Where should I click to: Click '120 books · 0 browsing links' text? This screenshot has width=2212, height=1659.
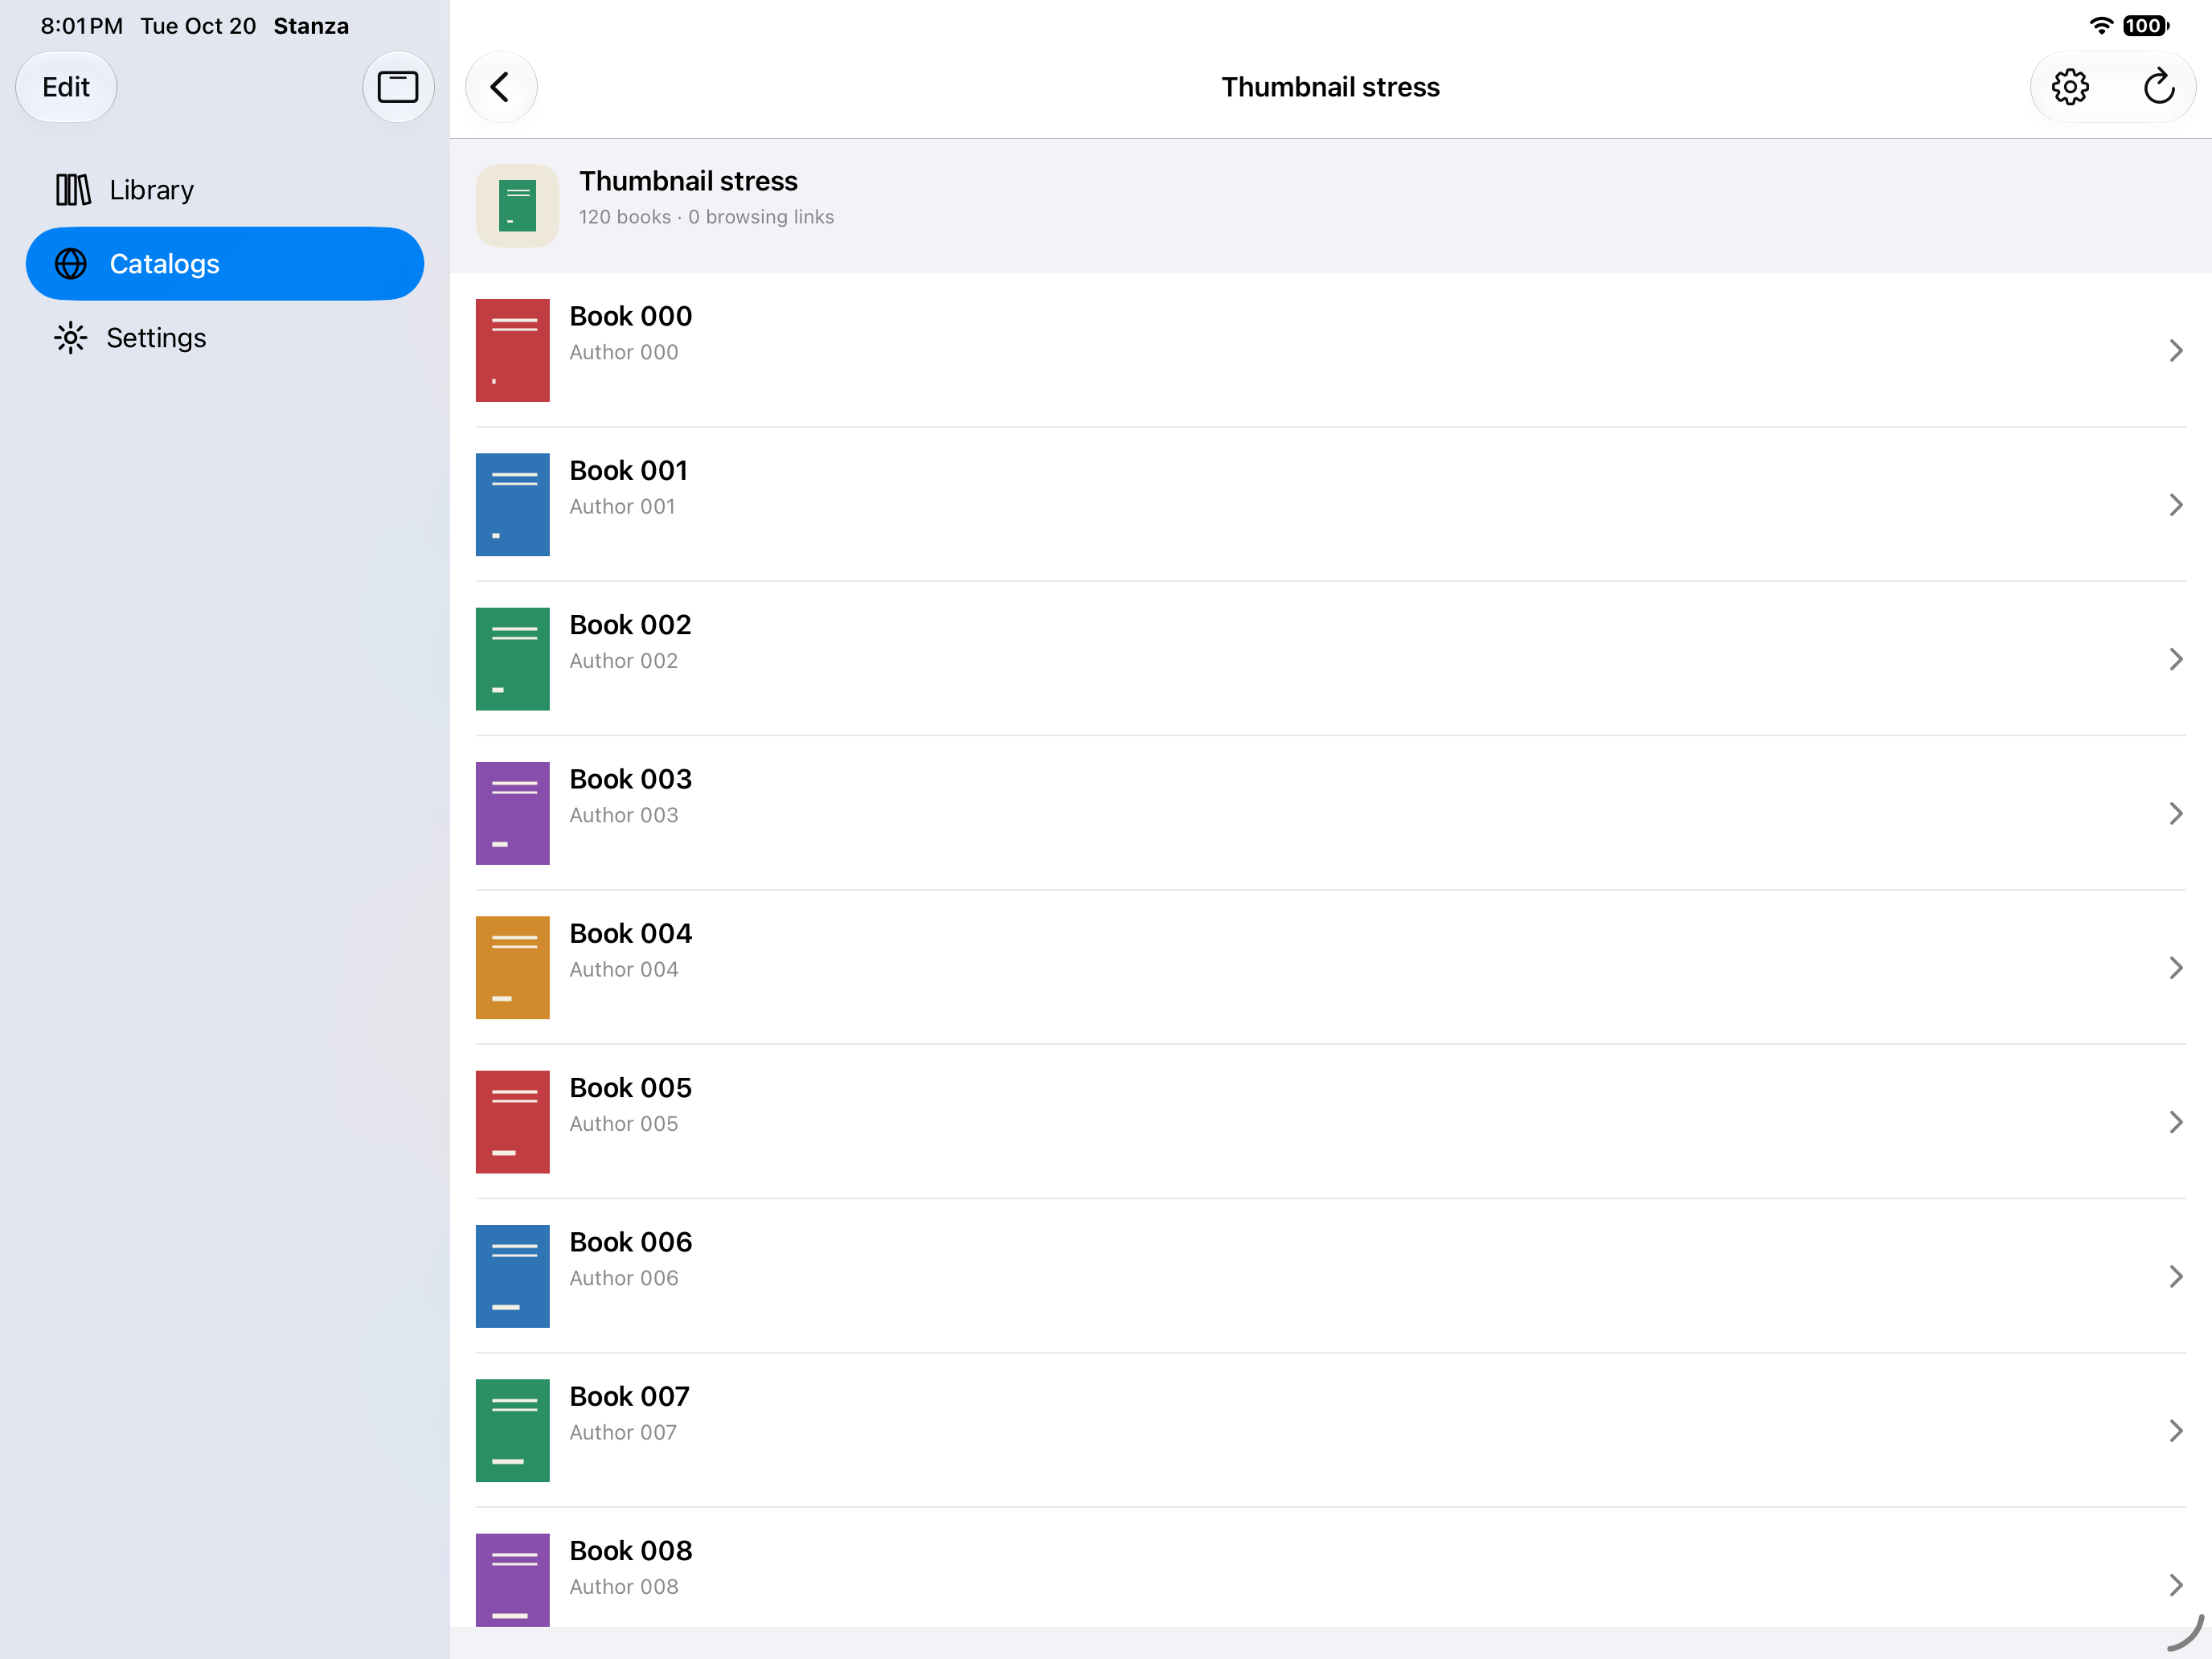point(706,217)
